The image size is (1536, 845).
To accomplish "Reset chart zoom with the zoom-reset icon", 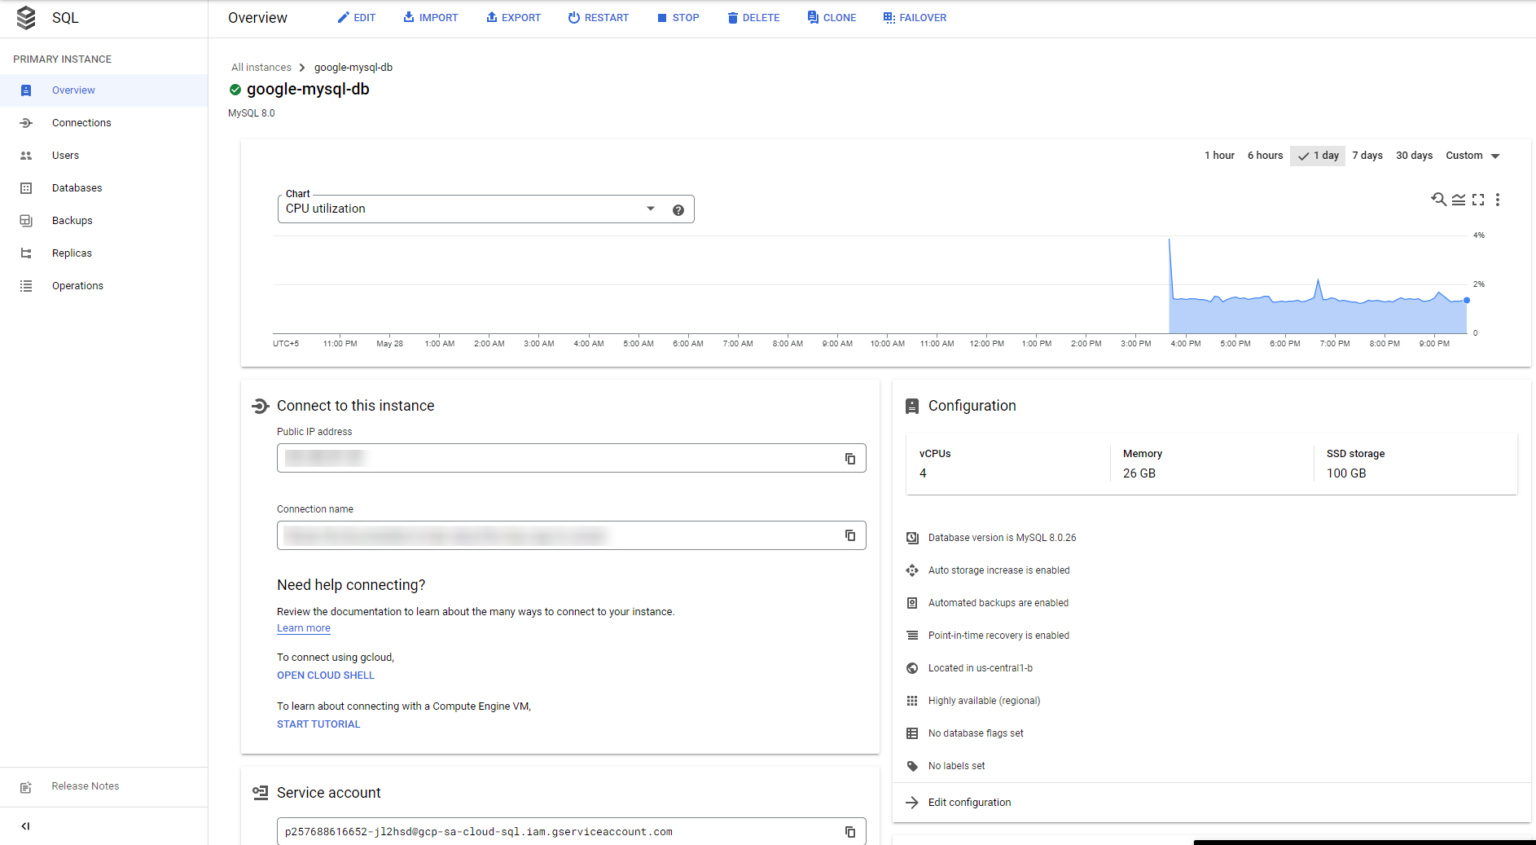I will click(x=1438, y=199).
